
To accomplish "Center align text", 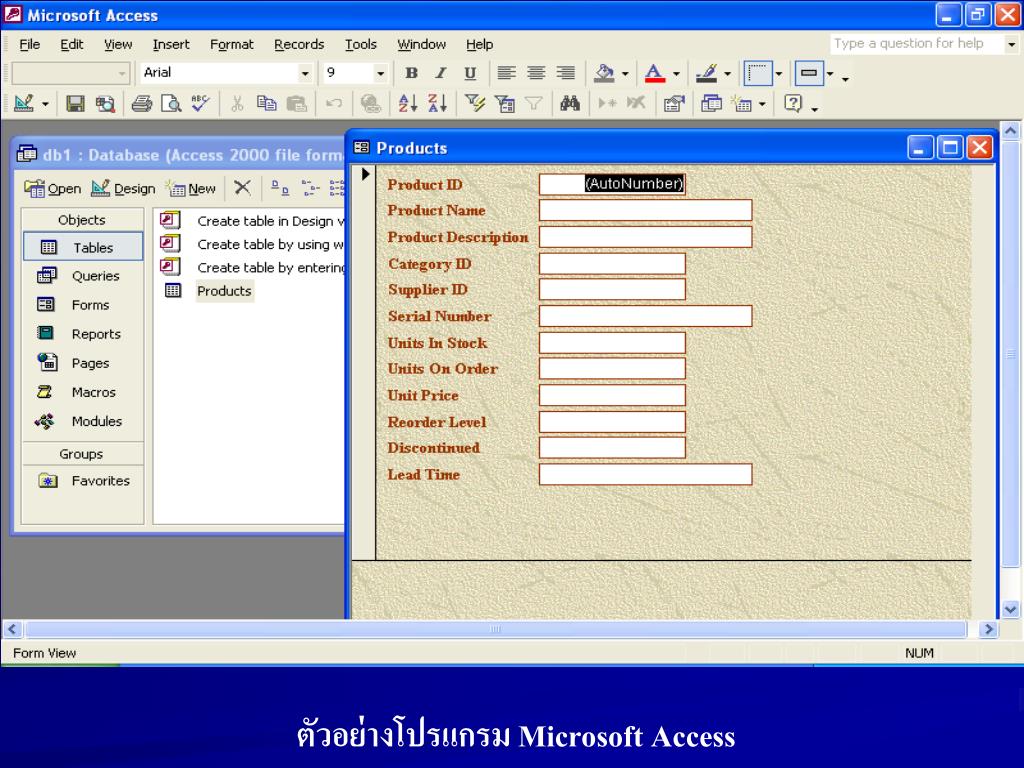I will [x=536, y=73].
